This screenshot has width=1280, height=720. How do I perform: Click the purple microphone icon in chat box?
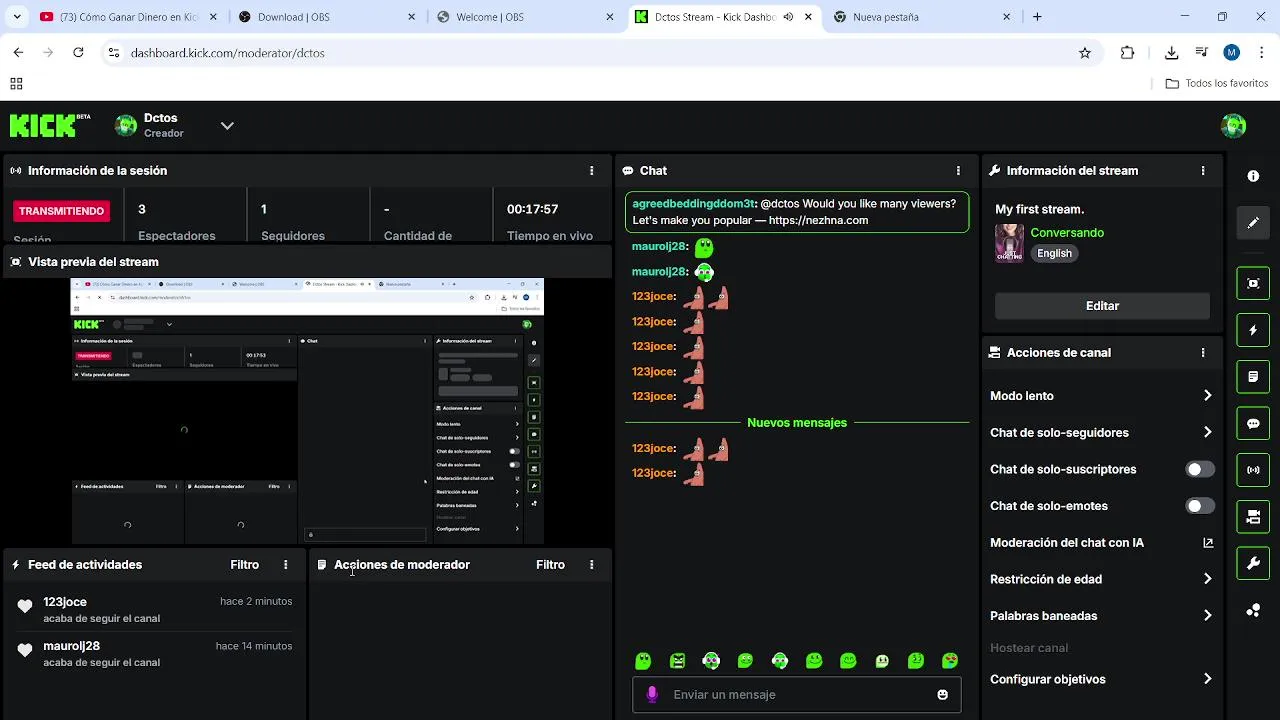point(652,694)
